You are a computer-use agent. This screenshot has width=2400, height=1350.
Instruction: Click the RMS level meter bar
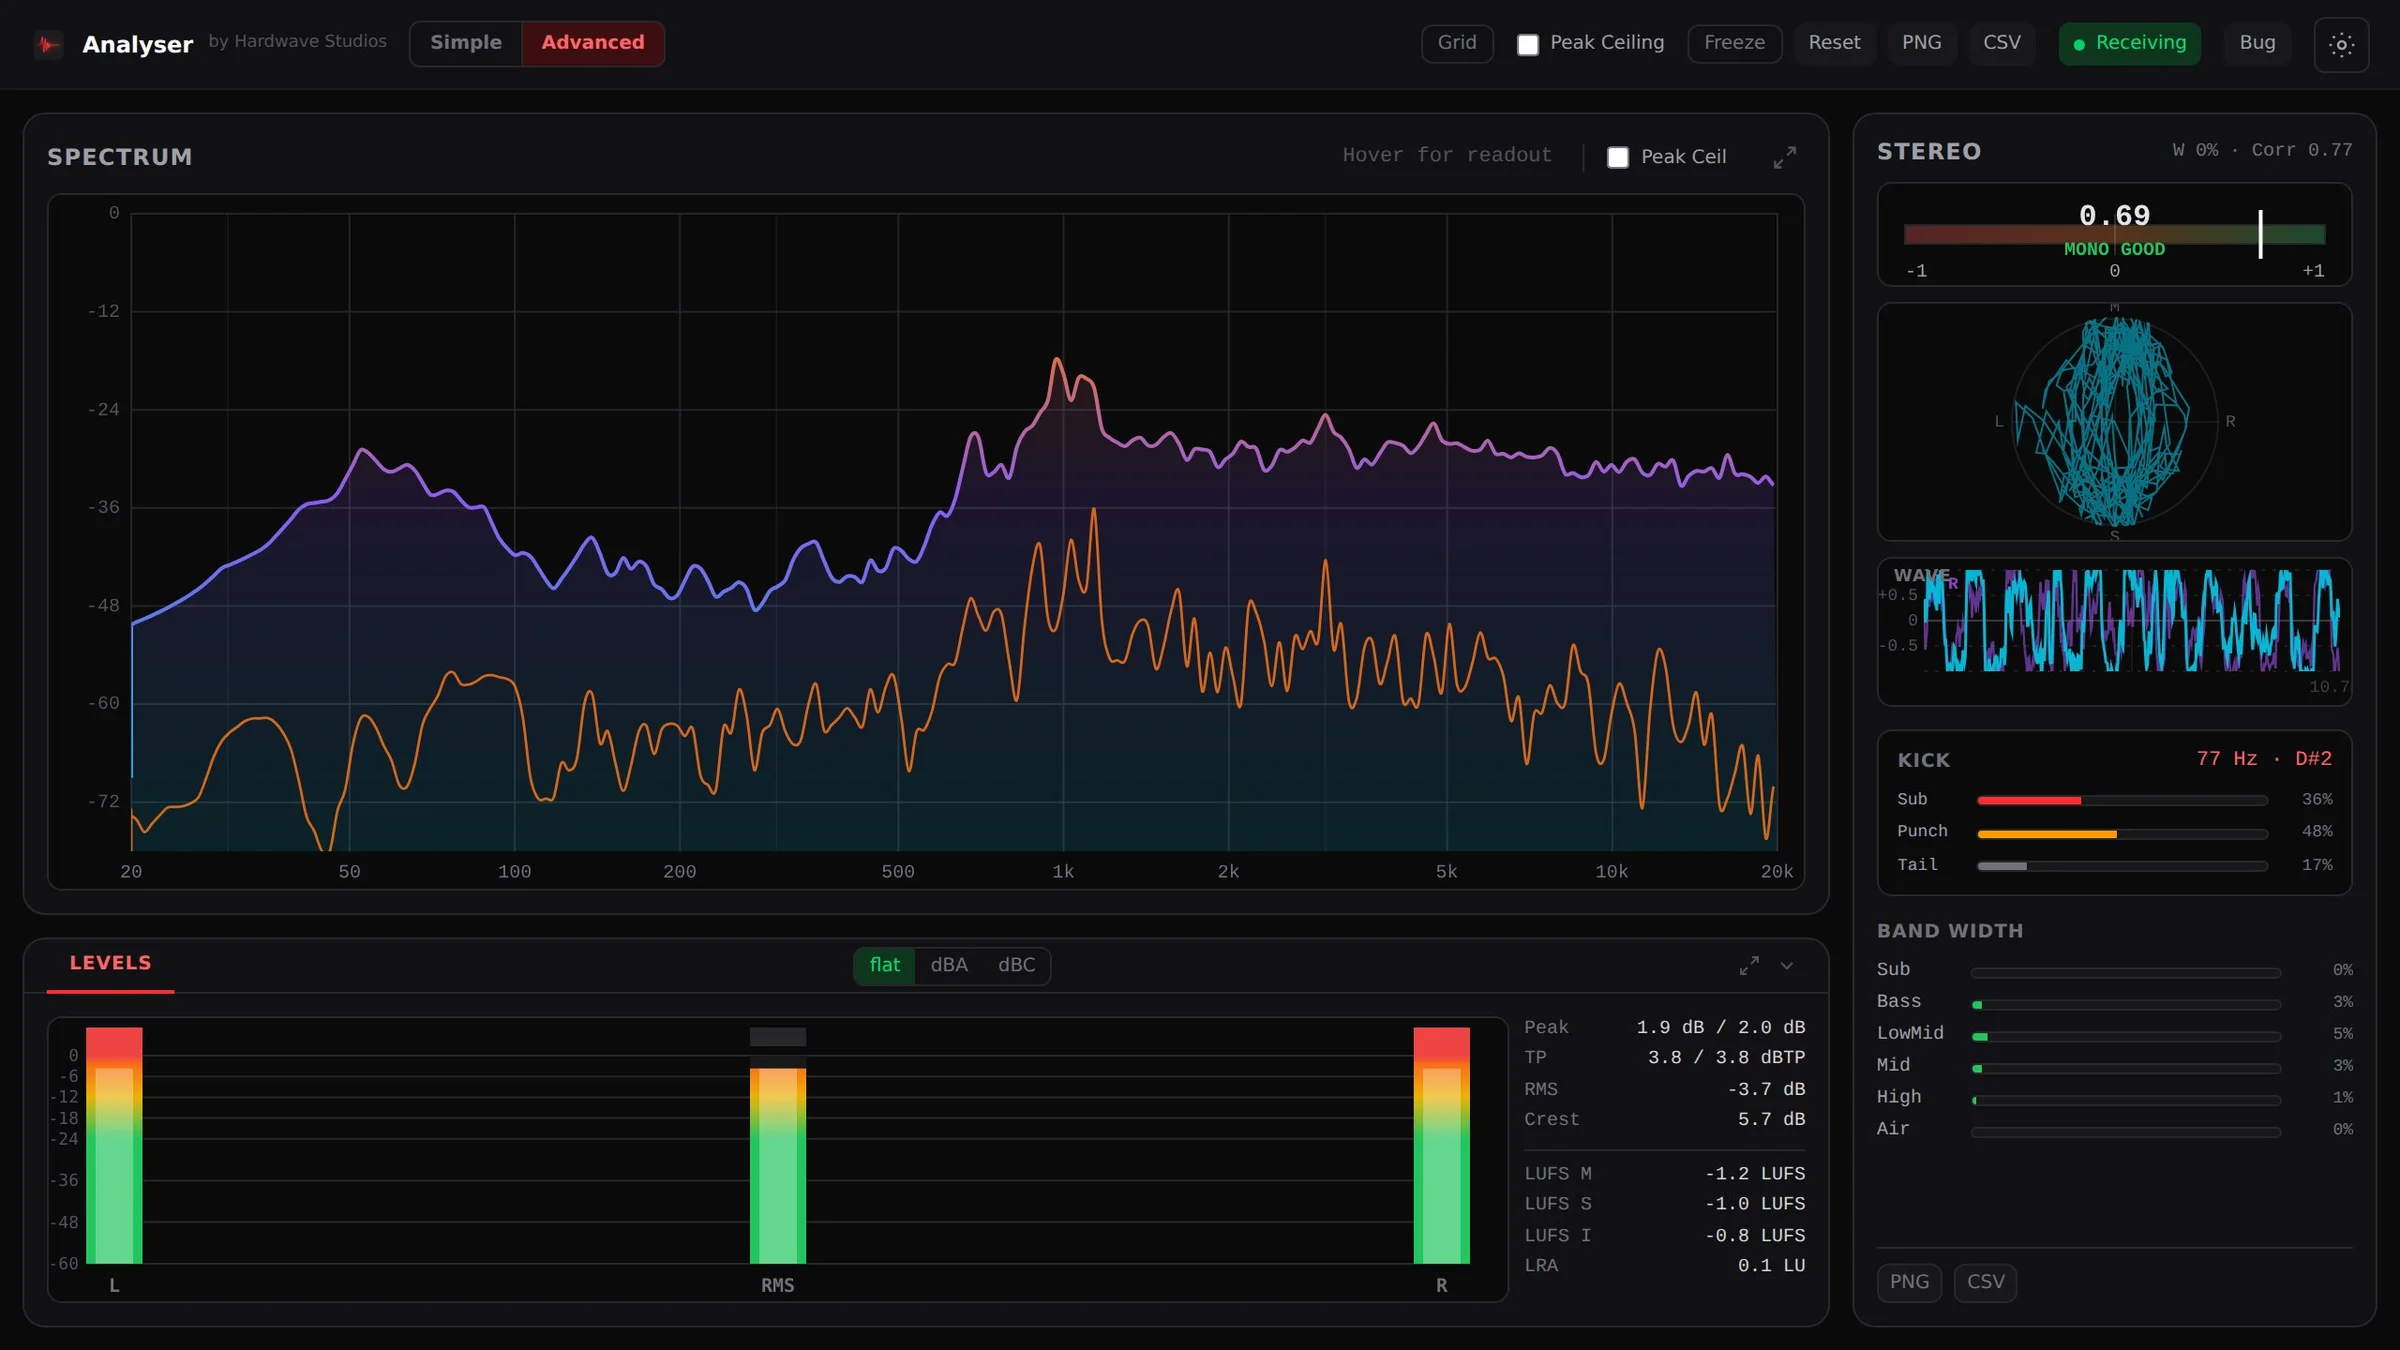click(x=778, y=1146)
